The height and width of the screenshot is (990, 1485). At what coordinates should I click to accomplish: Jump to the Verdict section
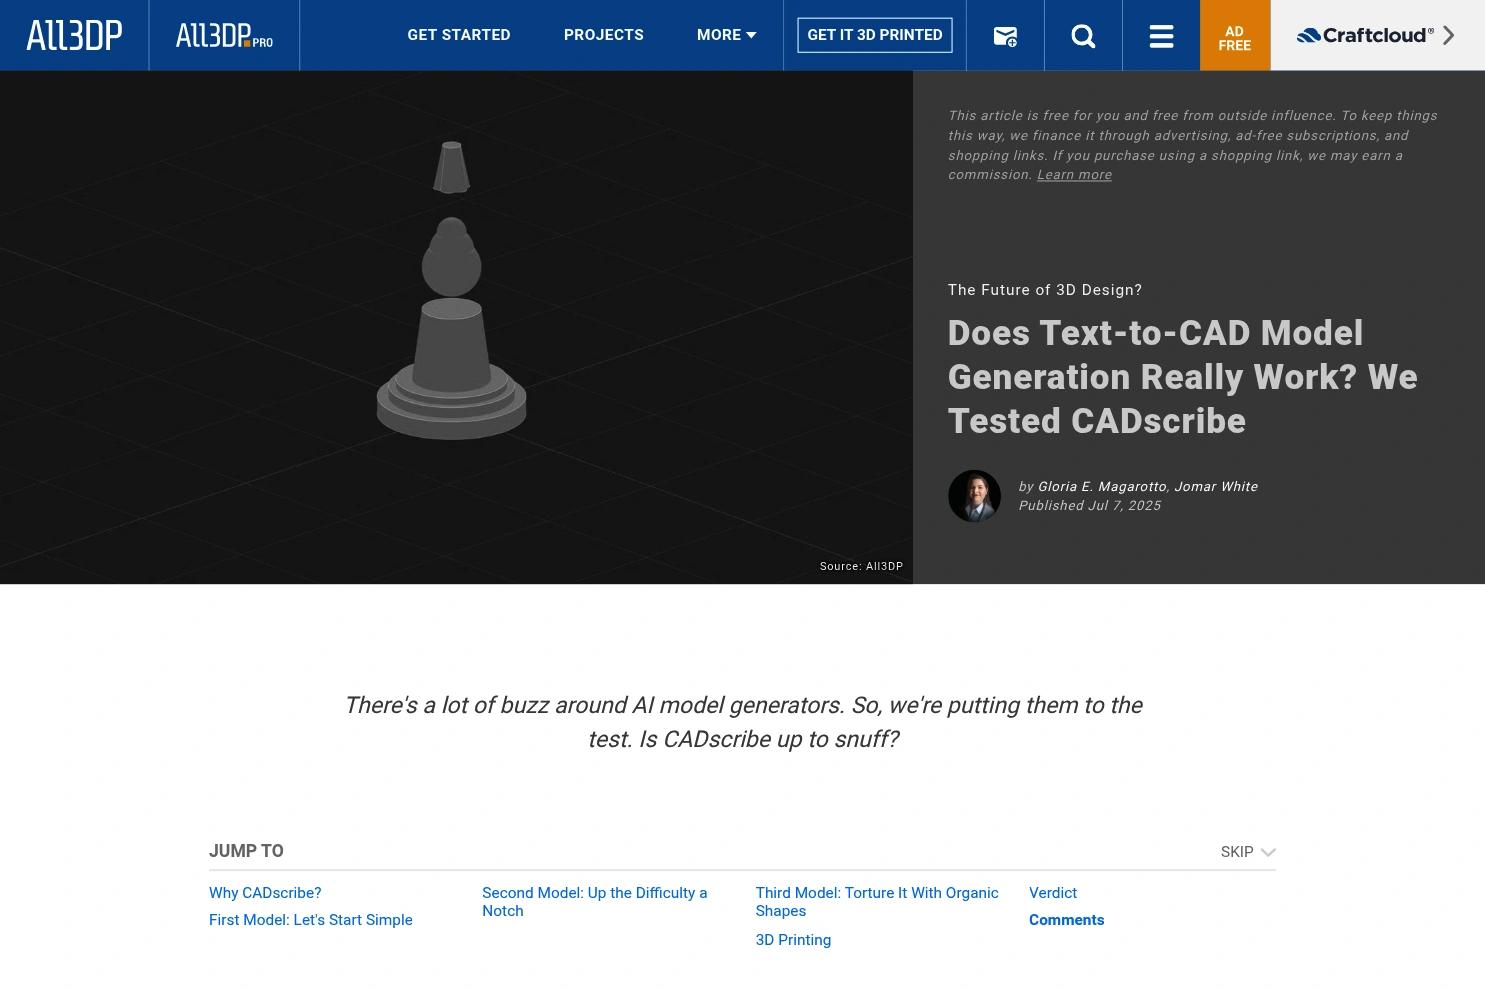(1053, 893)
